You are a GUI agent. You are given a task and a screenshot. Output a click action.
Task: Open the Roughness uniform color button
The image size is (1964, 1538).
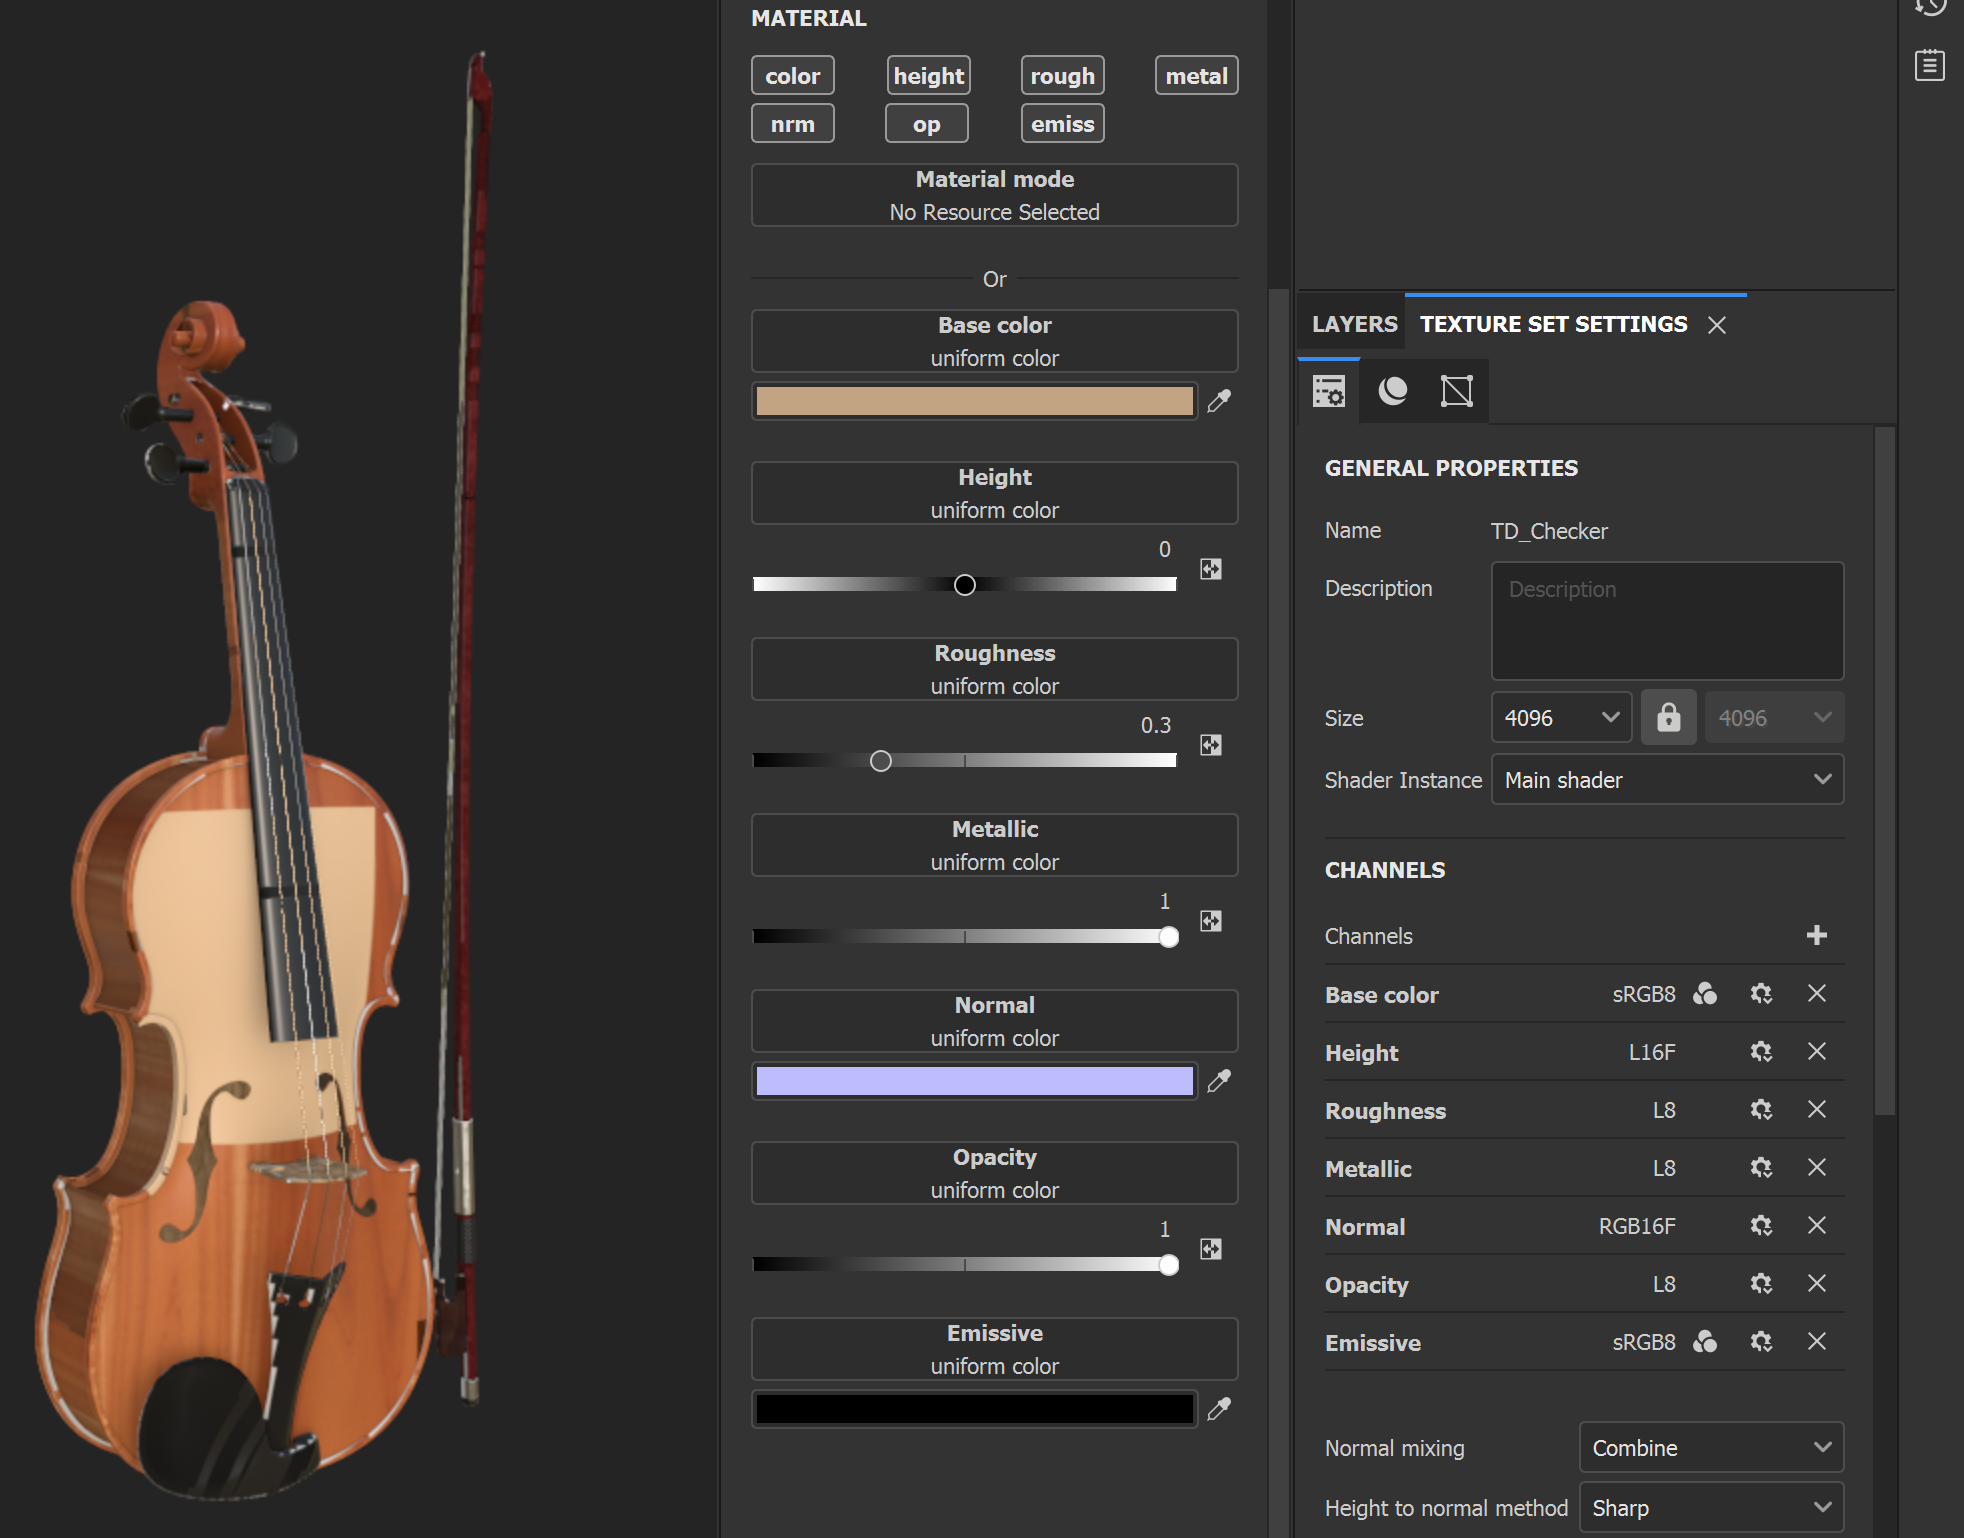click(994, 669)
